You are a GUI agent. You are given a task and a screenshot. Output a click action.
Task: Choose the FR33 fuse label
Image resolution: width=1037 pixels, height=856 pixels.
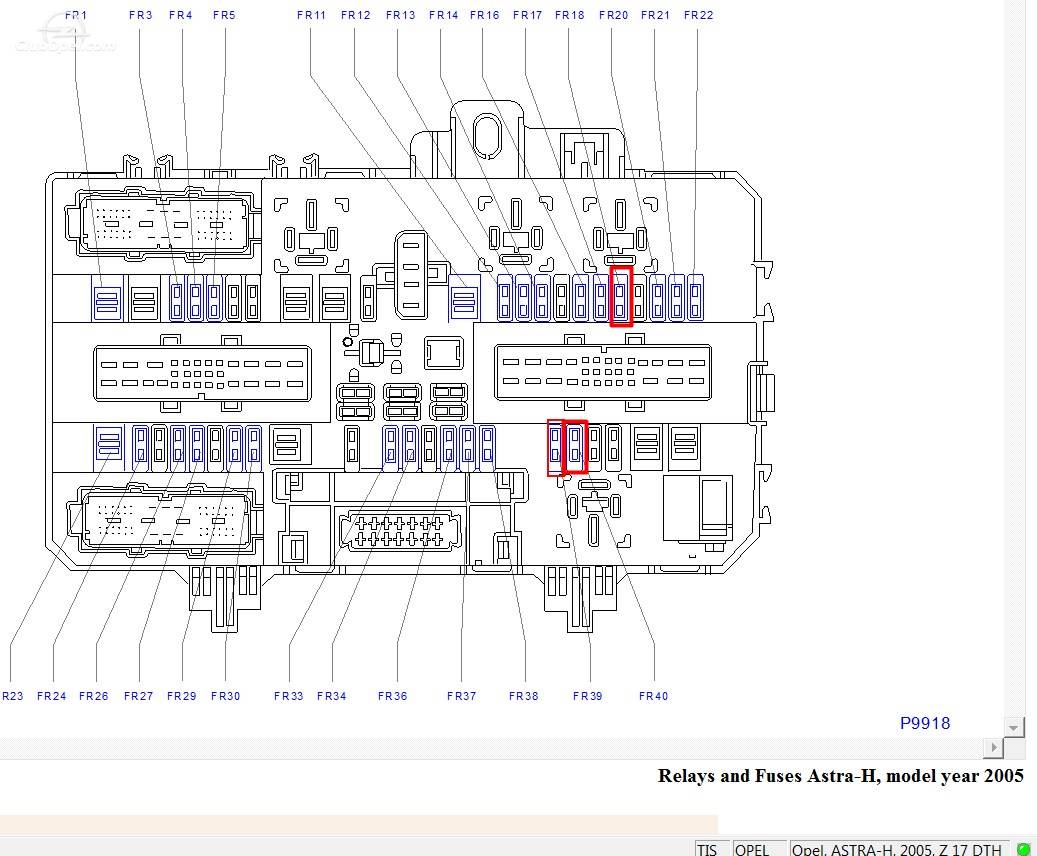point(288,696)
